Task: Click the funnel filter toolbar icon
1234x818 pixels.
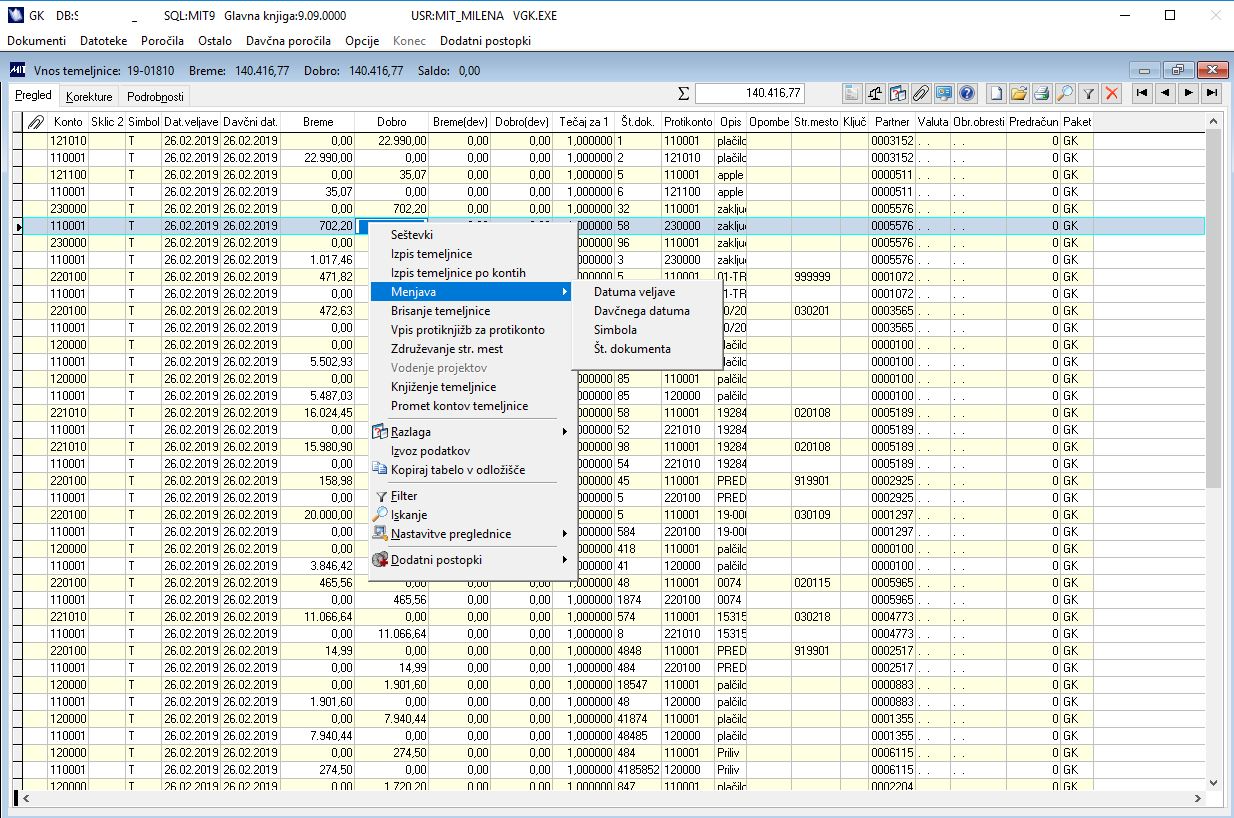Action: [x=1088, y=93]
